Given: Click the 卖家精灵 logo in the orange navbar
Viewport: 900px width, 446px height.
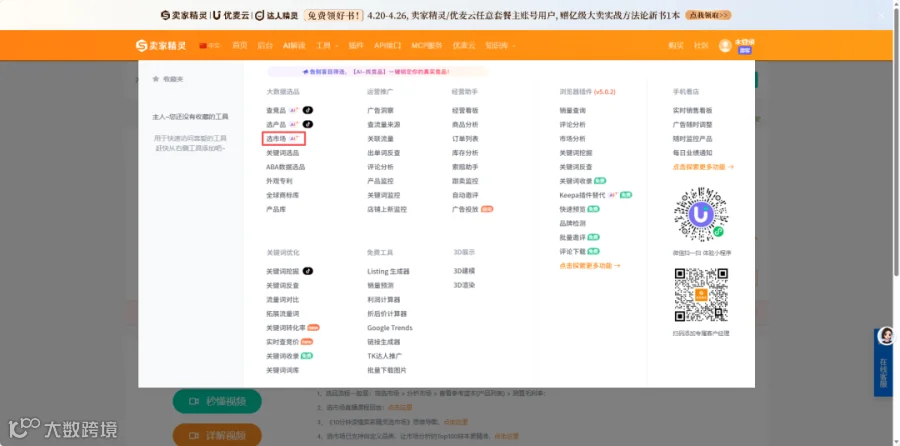Looking at the screenshot, I should pos(161,45).
